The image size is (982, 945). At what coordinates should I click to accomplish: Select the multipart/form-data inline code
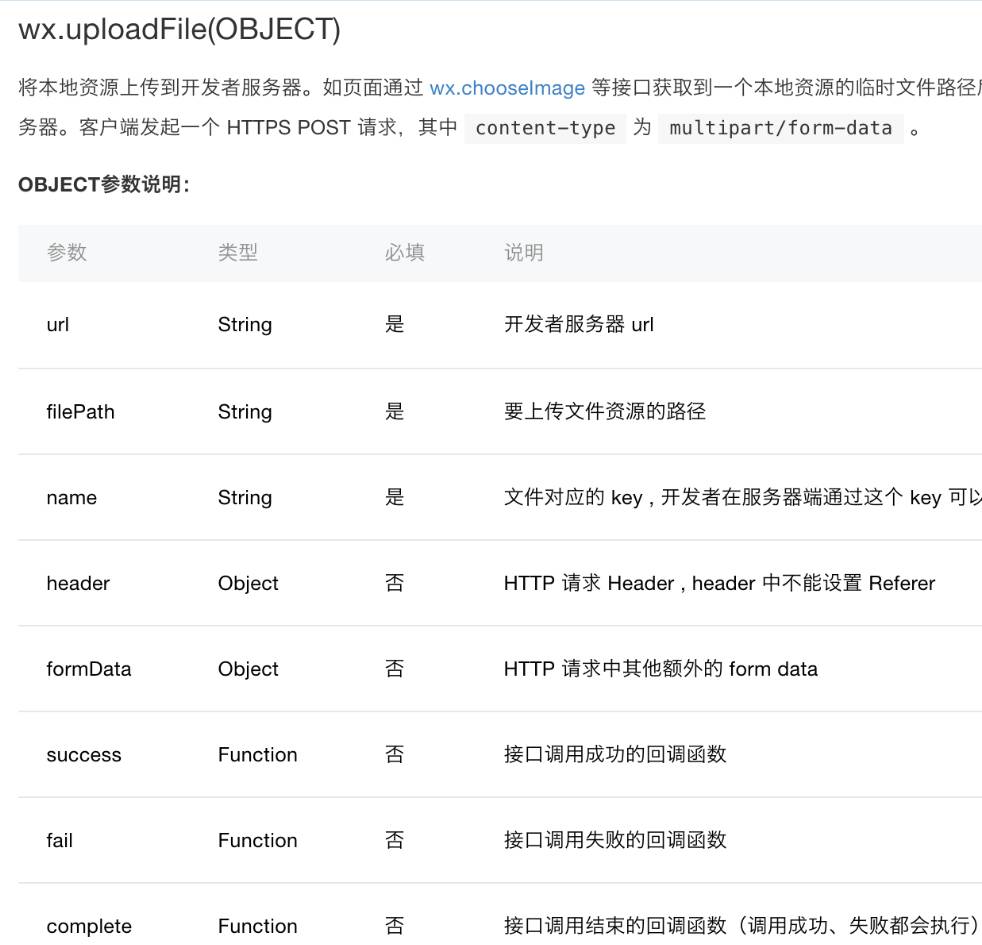point(780,128)
